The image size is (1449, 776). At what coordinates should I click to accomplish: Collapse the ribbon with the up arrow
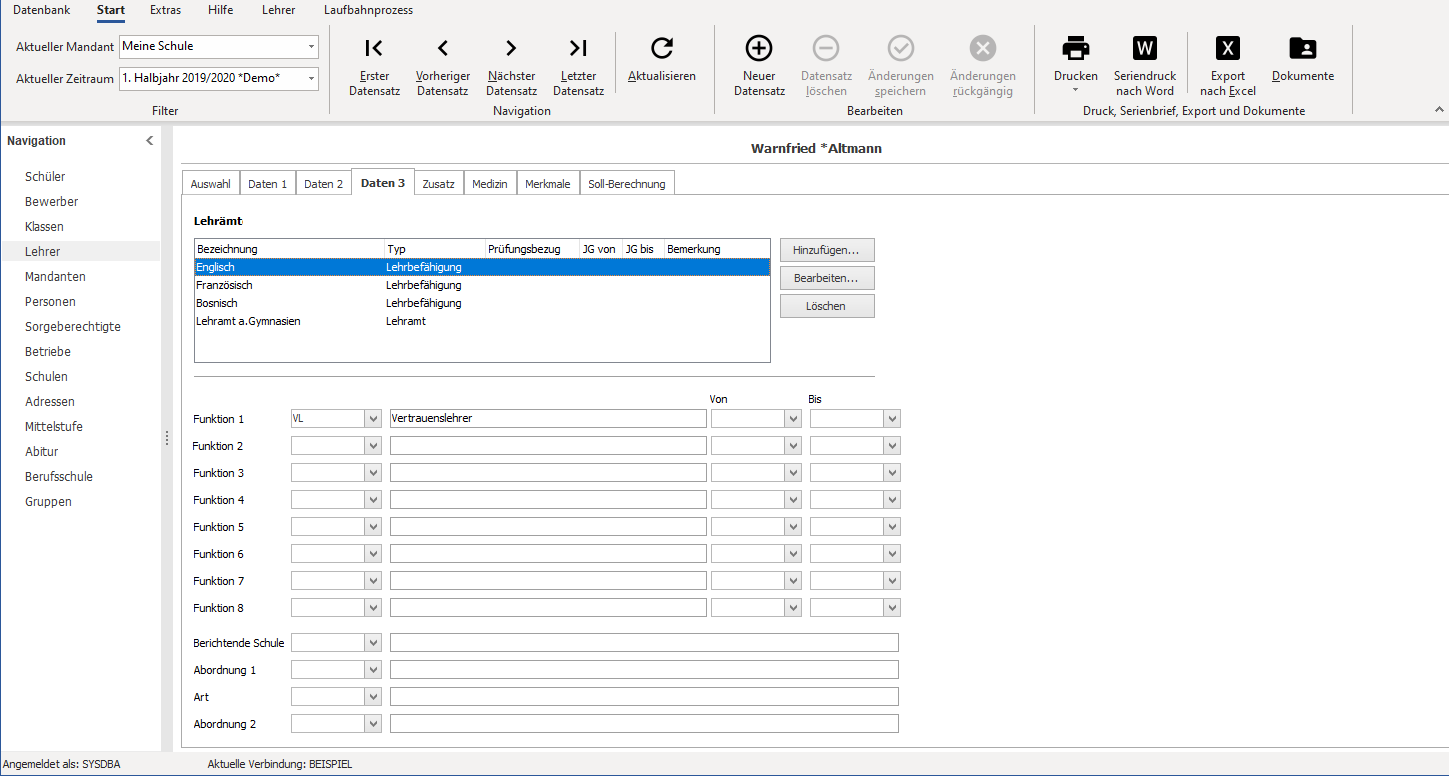click(1439, 110)
